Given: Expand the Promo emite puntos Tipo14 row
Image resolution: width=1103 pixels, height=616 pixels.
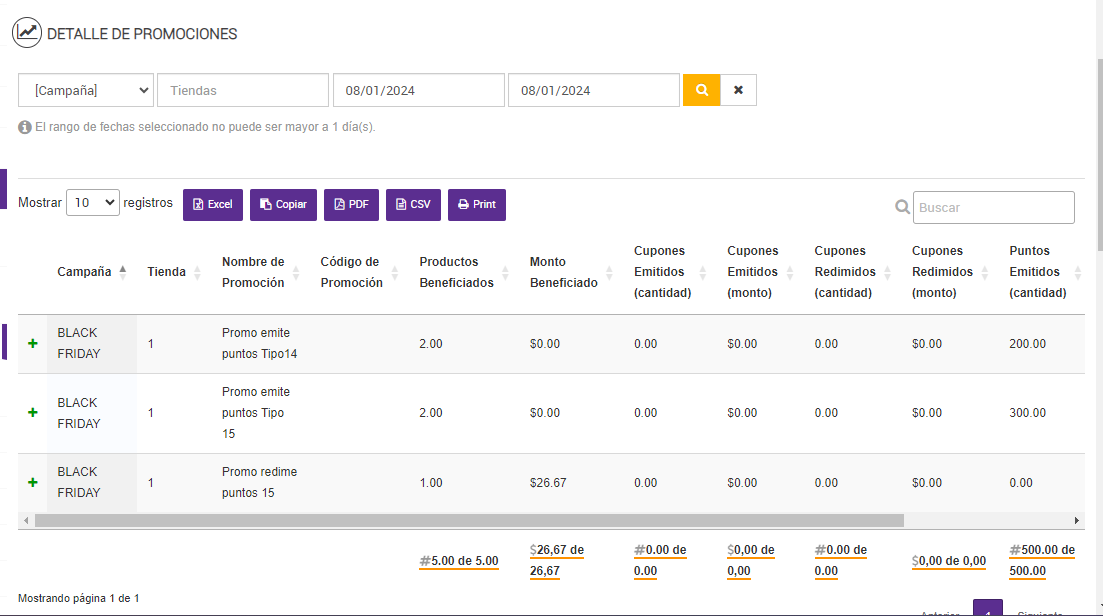Looking at the screenshot, I should point(33,343).
